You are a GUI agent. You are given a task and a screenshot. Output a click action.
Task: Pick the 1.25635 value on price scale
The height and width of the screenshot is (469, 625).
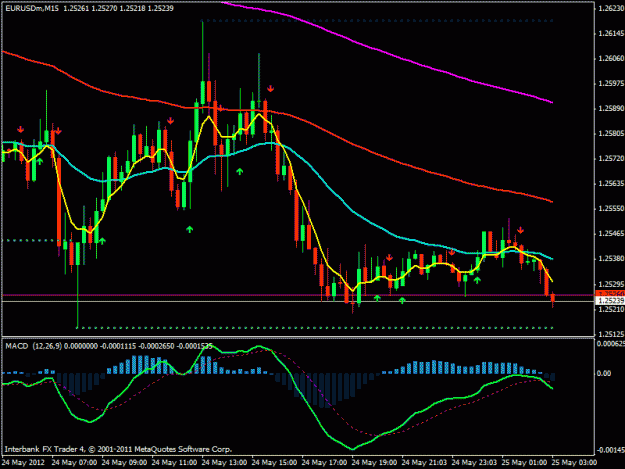[611, 184]
